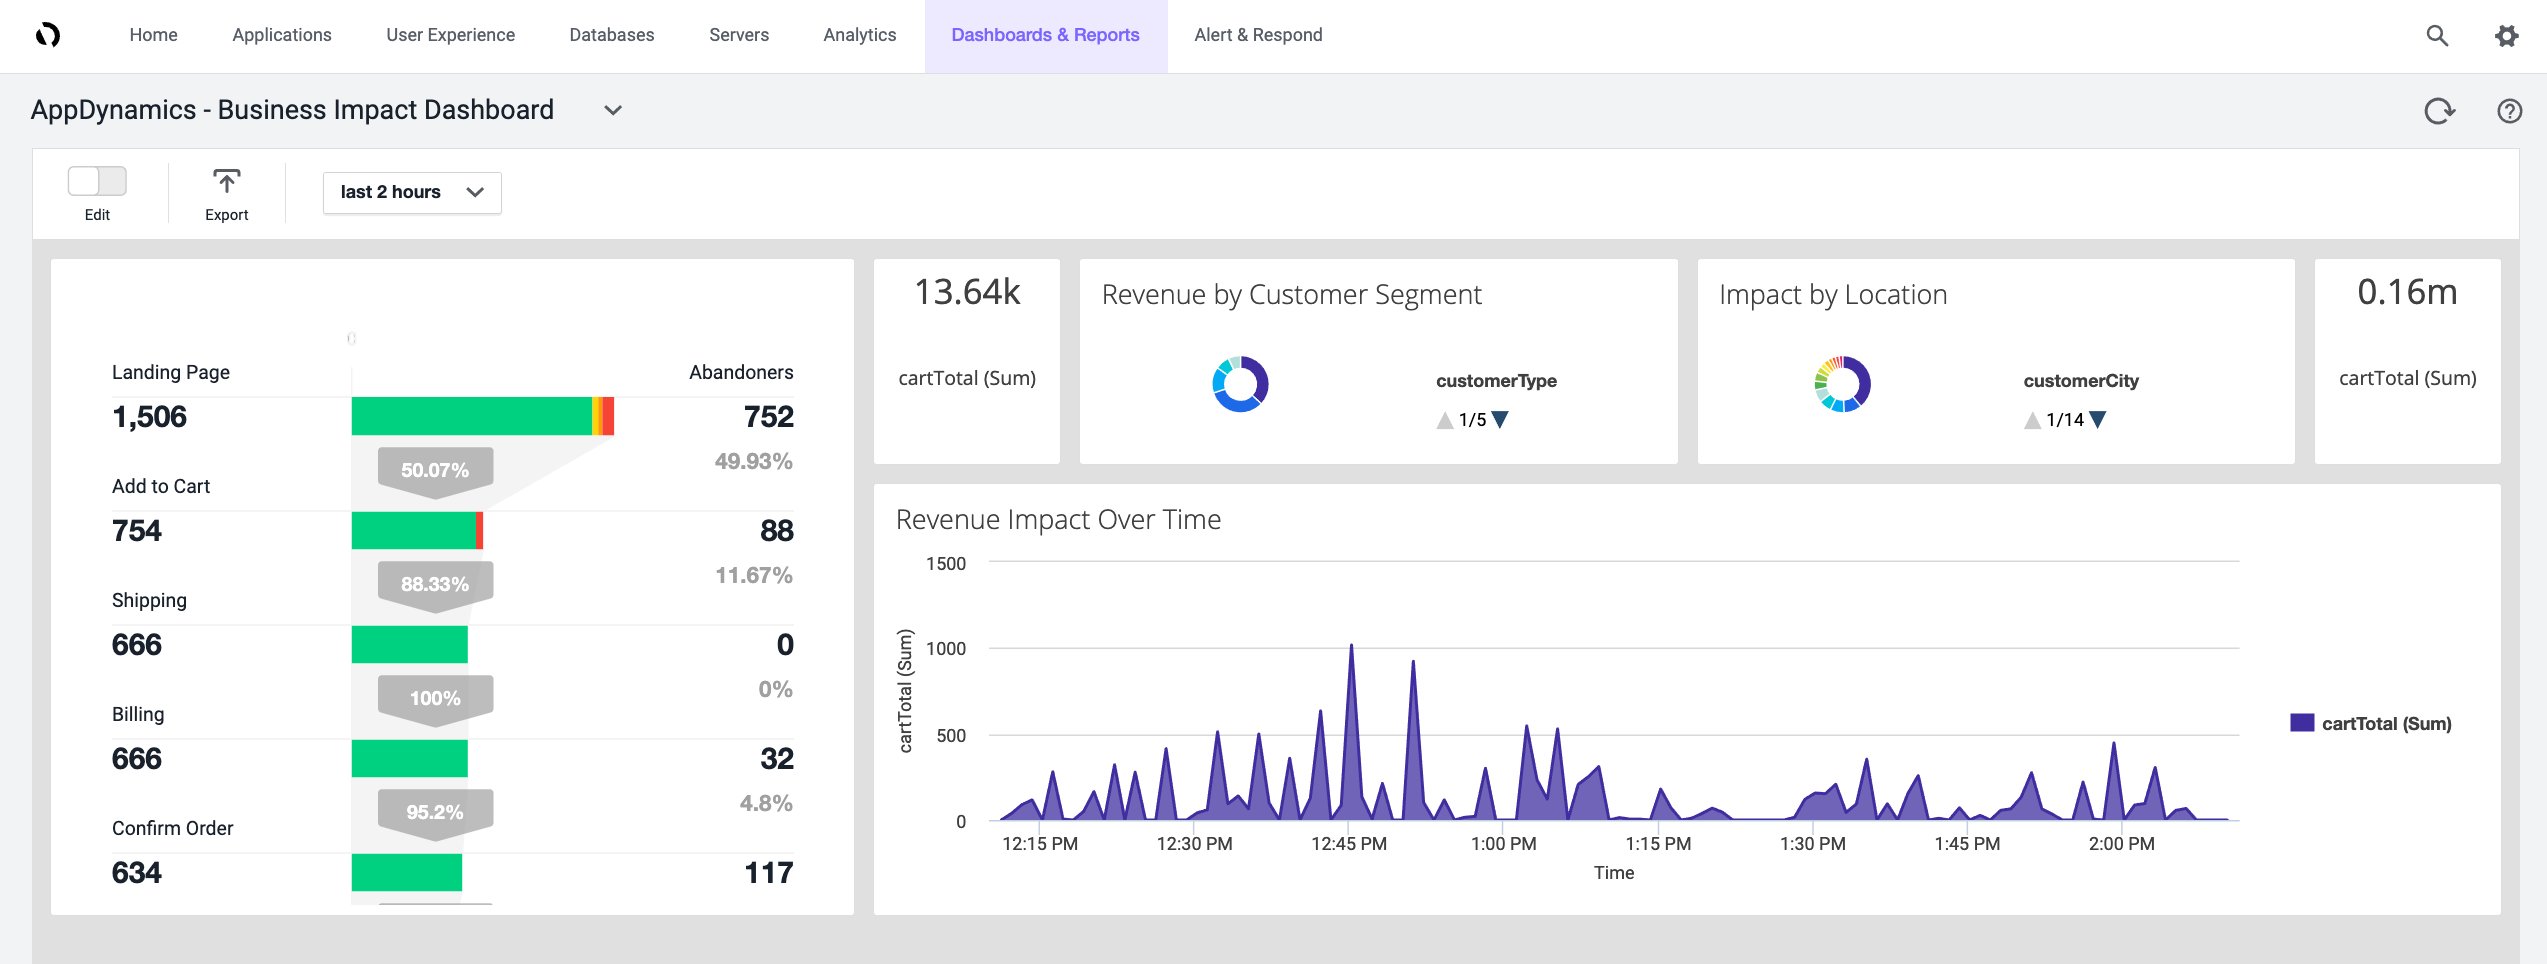
Task: Open the Applications menu tab
Action: coord(281,35)
